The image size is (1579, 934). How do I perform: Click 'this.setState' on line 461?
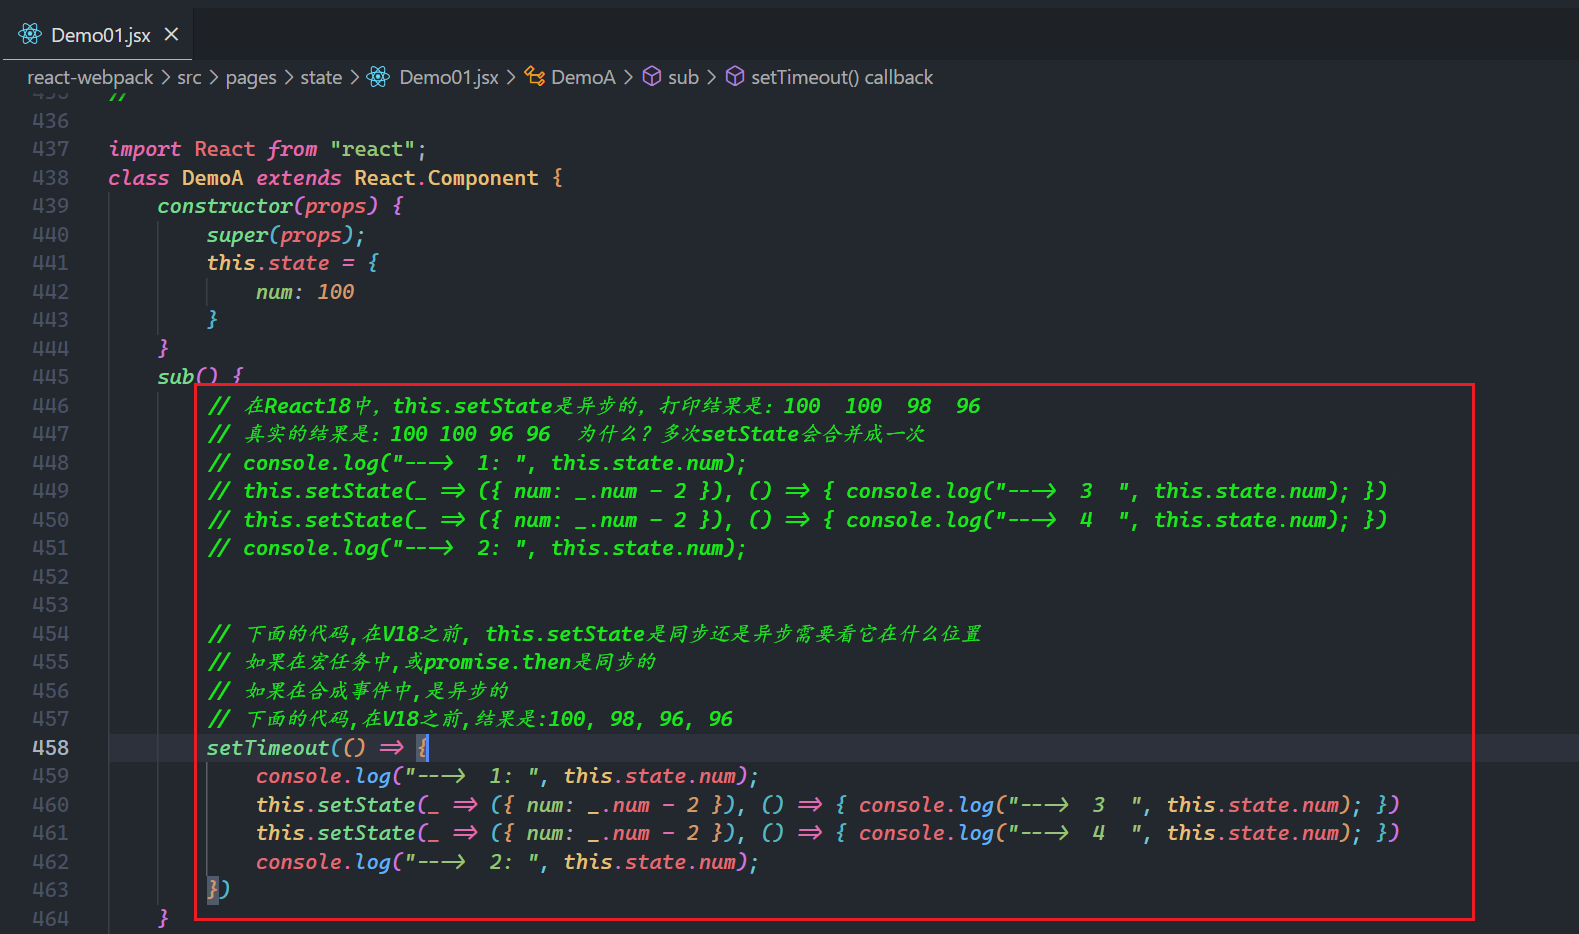[336, 833]
